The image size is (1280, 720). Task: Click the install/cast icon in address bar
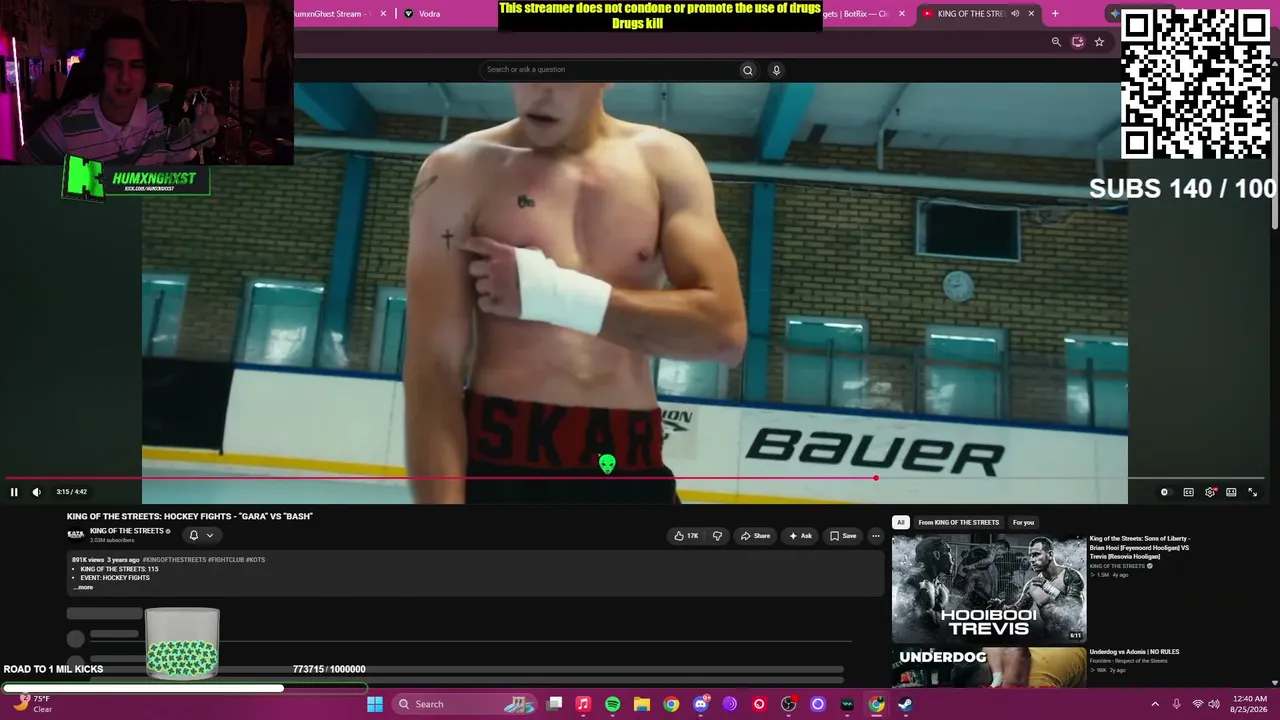tap(1077, 42)
